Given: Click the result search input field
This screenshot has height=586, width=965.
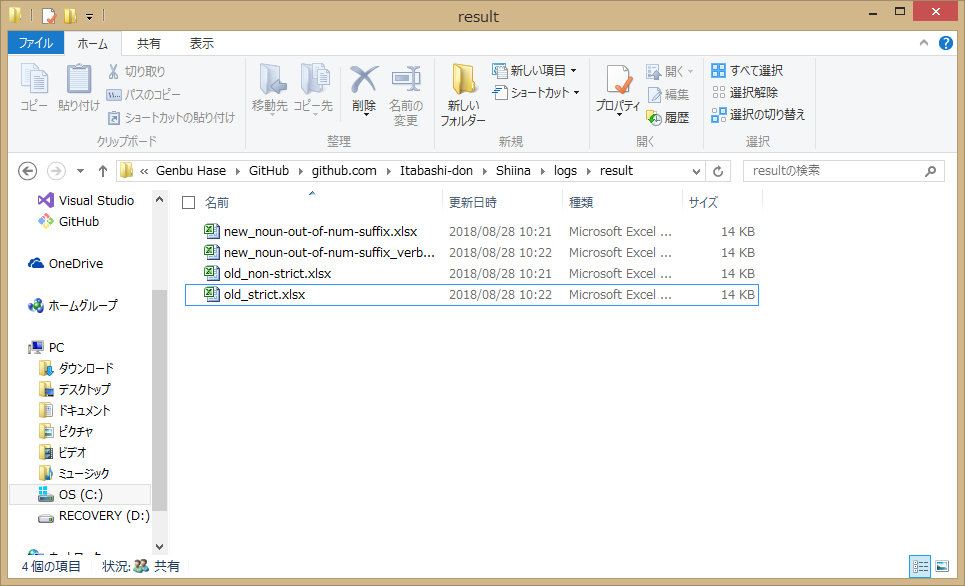Looking at the screenshot, I should (x=833, y=171).
